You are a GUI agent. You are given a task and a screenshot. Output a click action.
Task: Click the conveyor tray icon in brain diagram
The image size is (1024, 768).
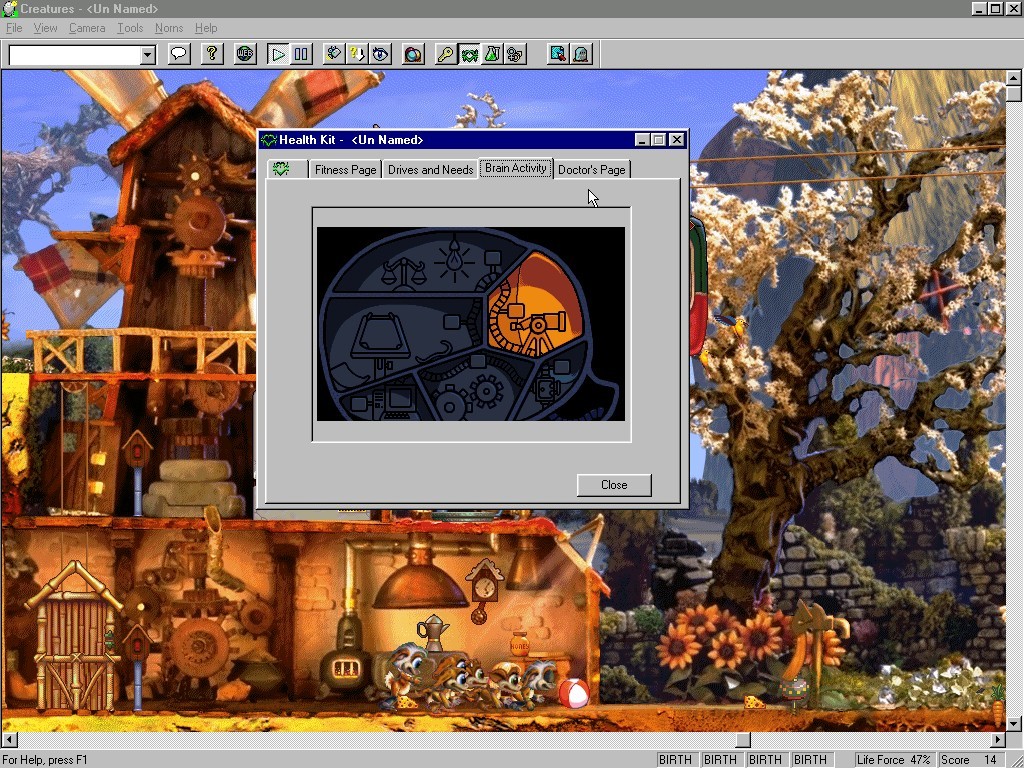pos(381,336)
